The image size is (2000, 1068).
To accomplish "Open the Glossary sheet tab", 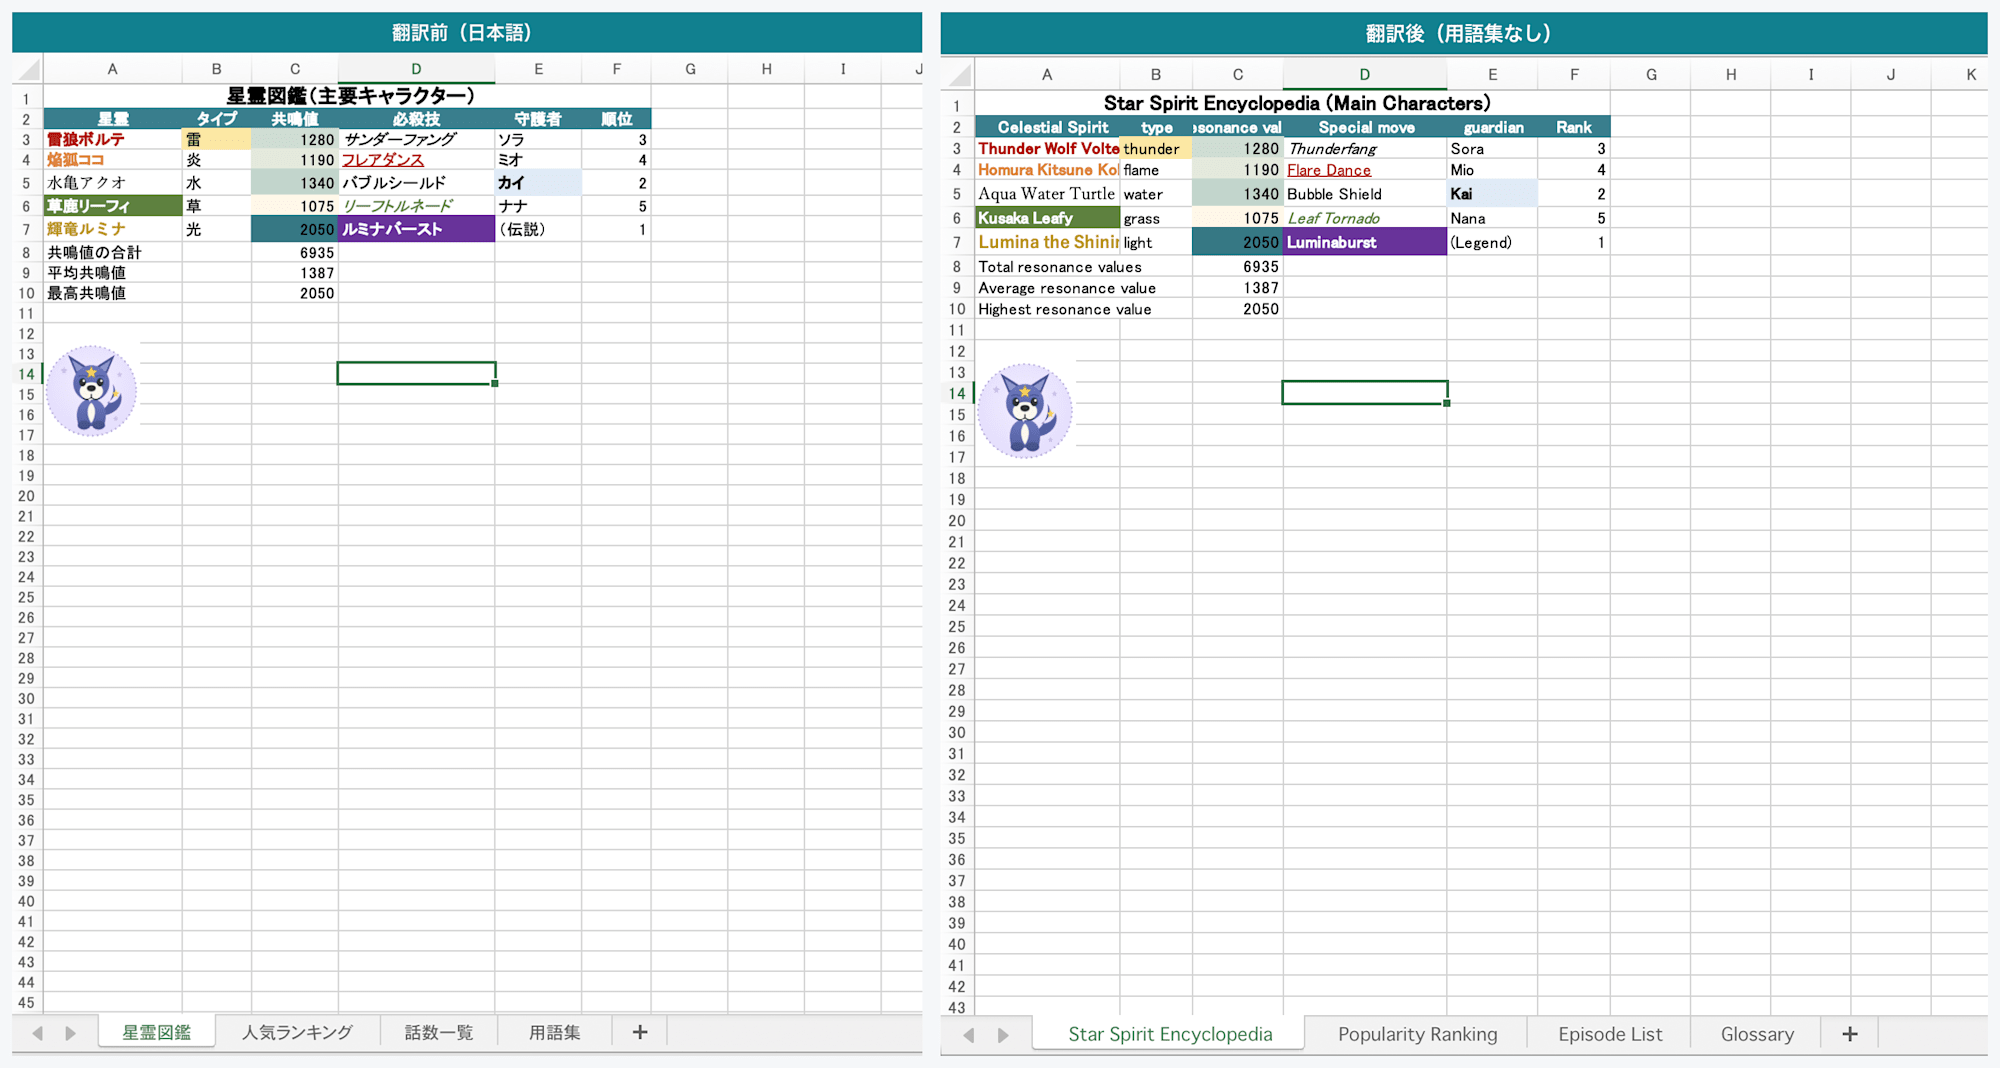I will [x=1757, y=1034].
